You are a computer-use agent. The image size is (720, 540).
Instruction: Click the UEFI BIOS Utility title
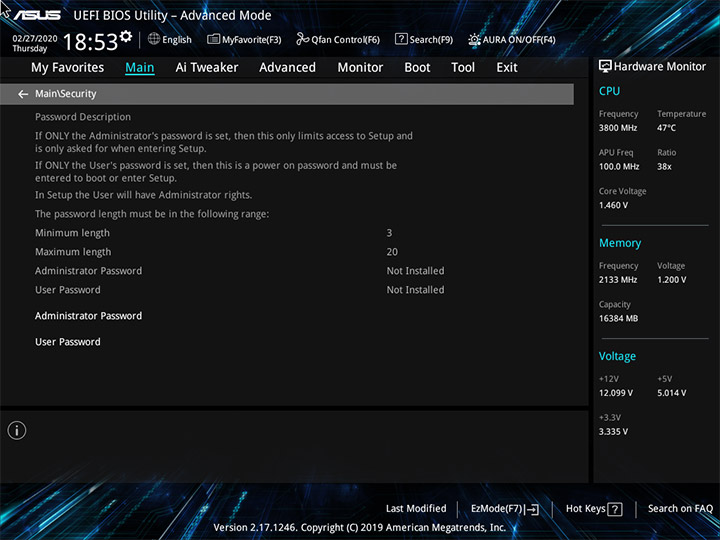(x=172, y=15)
